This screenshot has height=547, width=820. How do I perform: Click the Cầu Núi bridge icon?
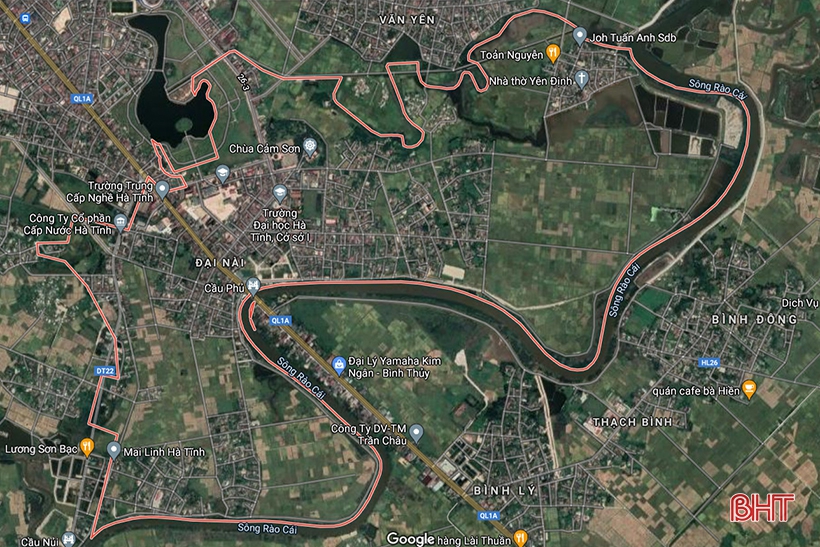69,539
